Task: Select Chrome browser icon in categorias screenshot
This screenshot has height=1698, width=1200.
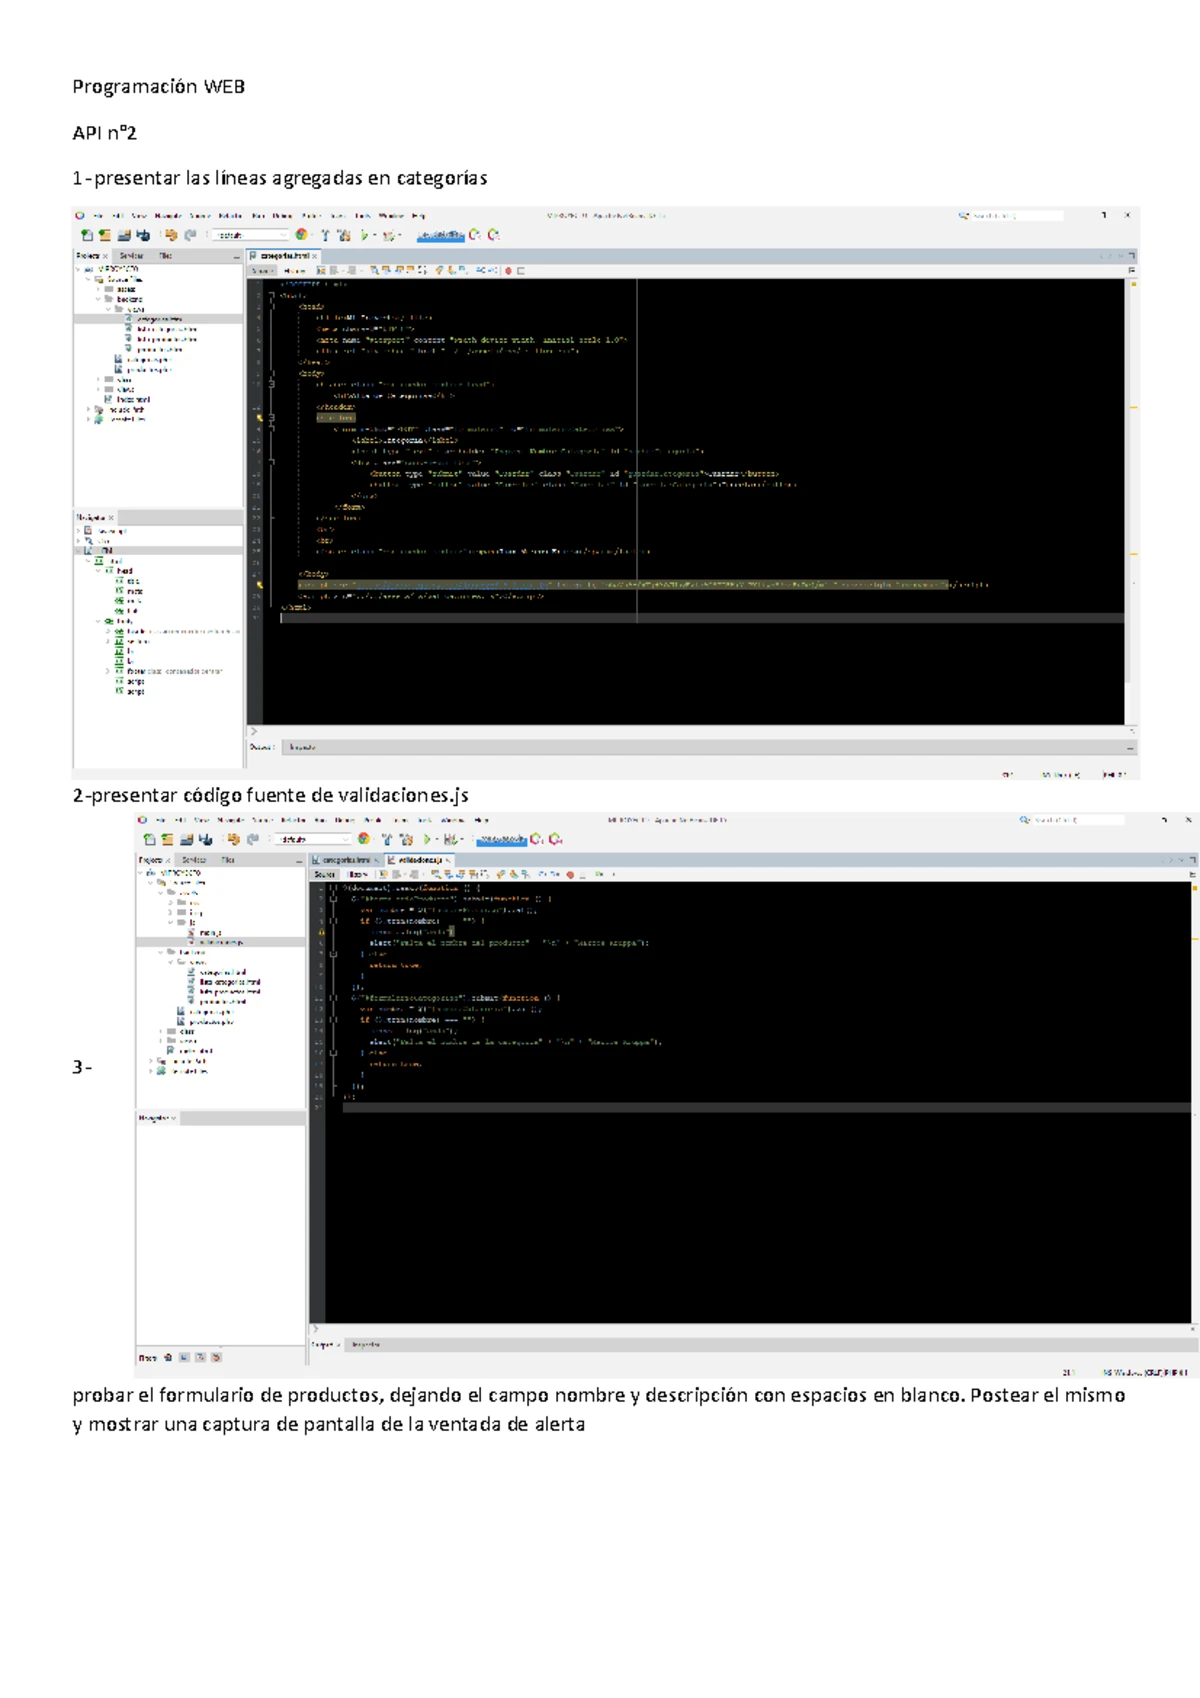Action: [x=301, y=235]
